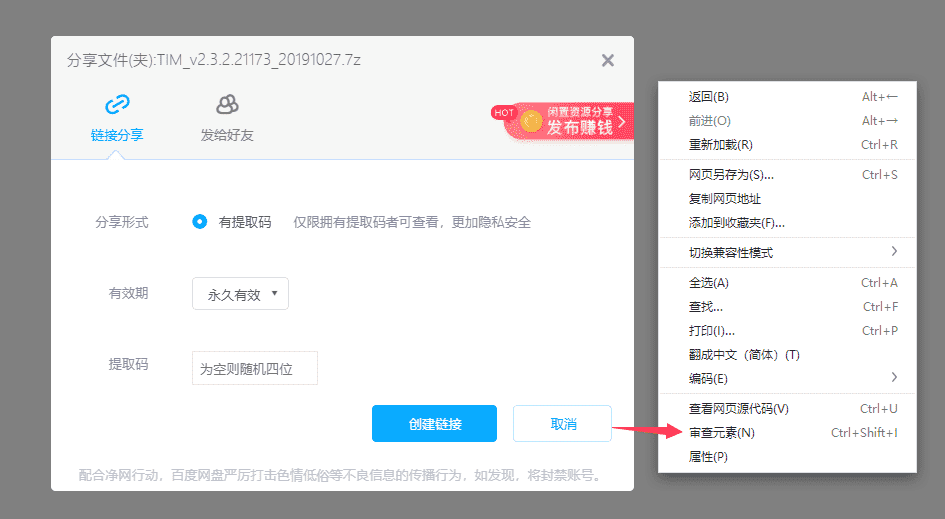
Task: Click the chain link icon for 链接分享
Action: click(117, 104)
